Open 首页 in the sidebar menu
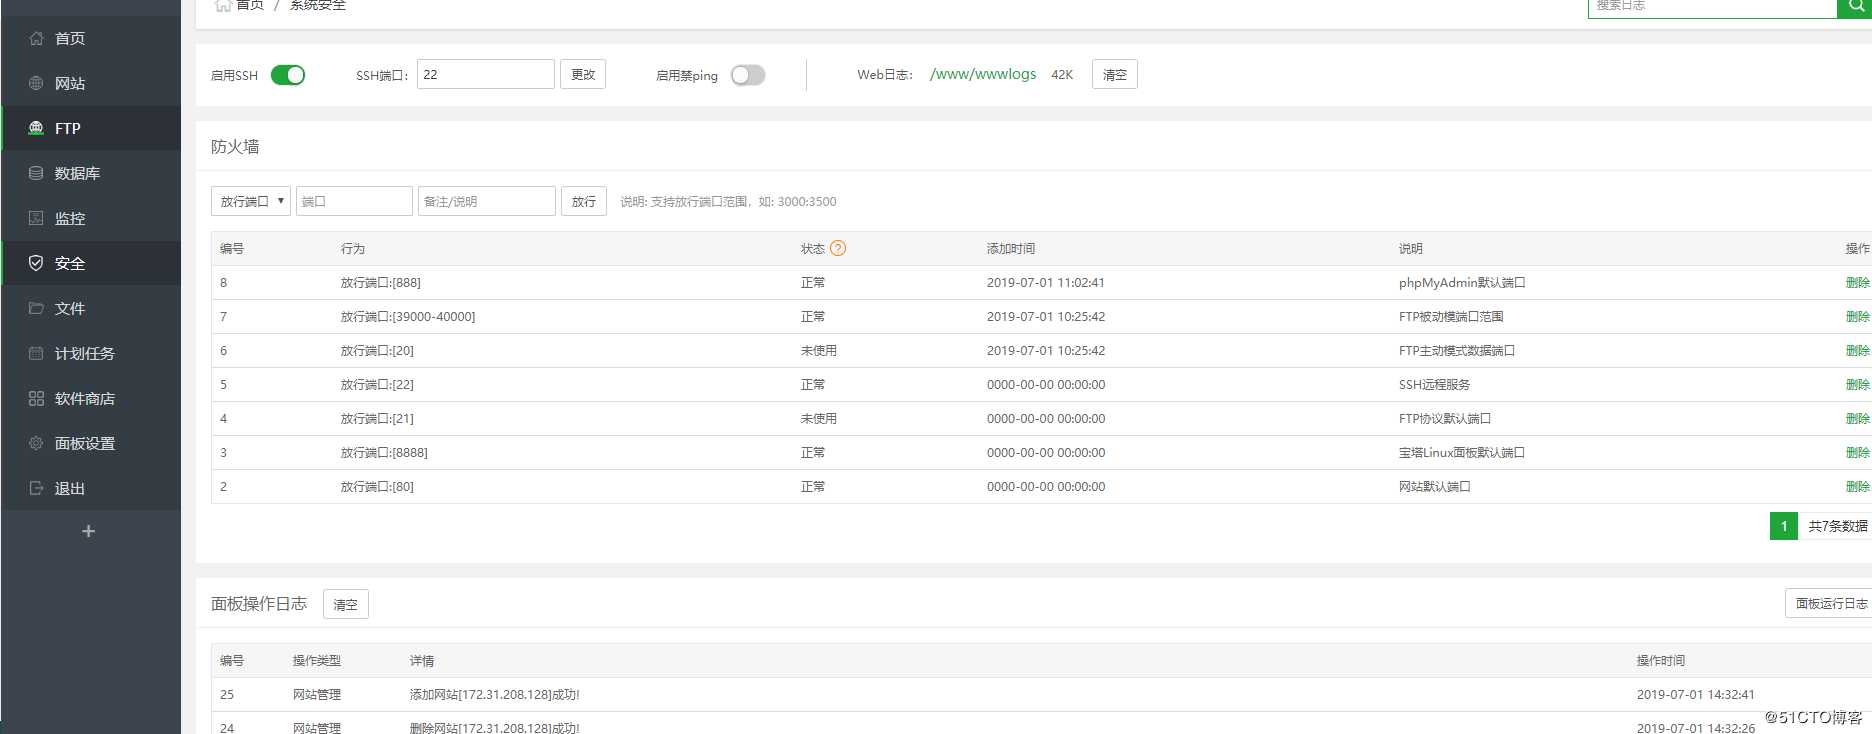Screen dimensions: 1872x734 coord(70,38)
